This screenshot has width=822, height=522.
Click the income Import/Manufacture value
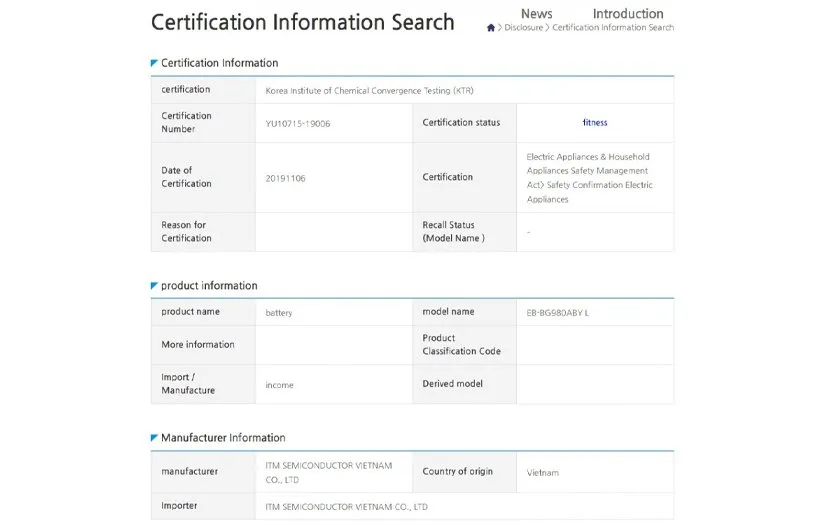tap(279, 385)
